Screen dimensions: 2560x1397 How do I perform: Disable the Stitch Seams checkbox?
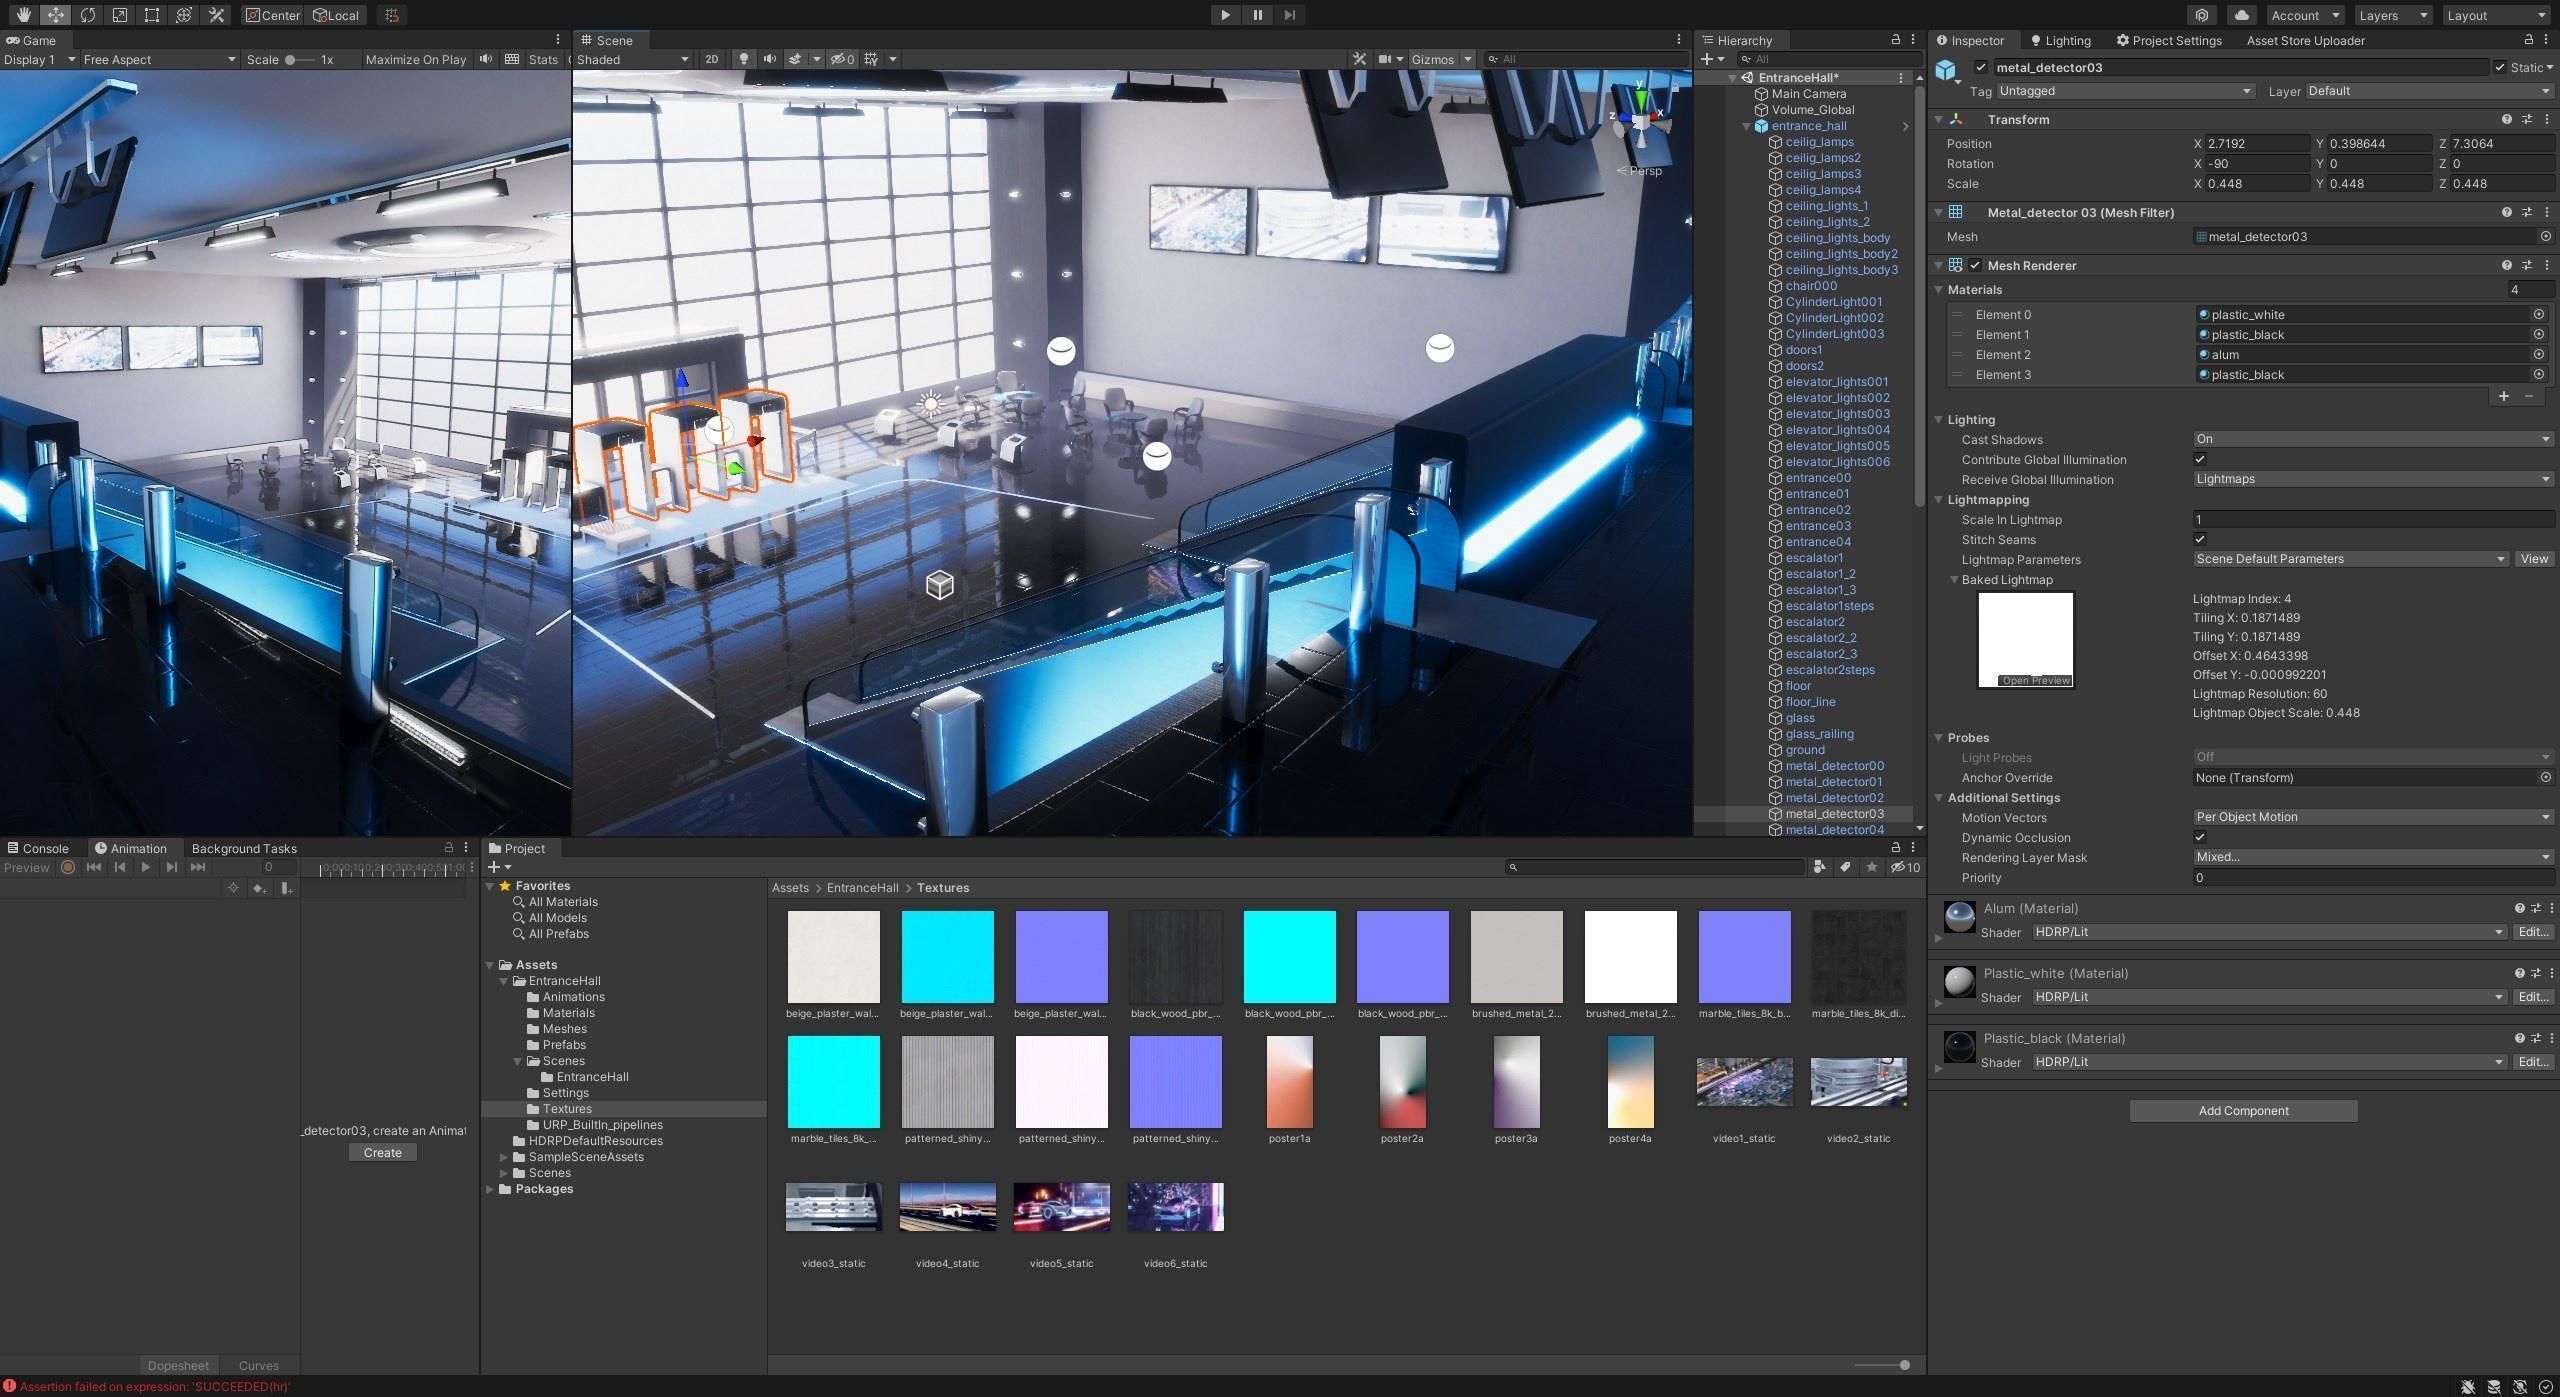pyautogui.click(x=2200, y=540)
